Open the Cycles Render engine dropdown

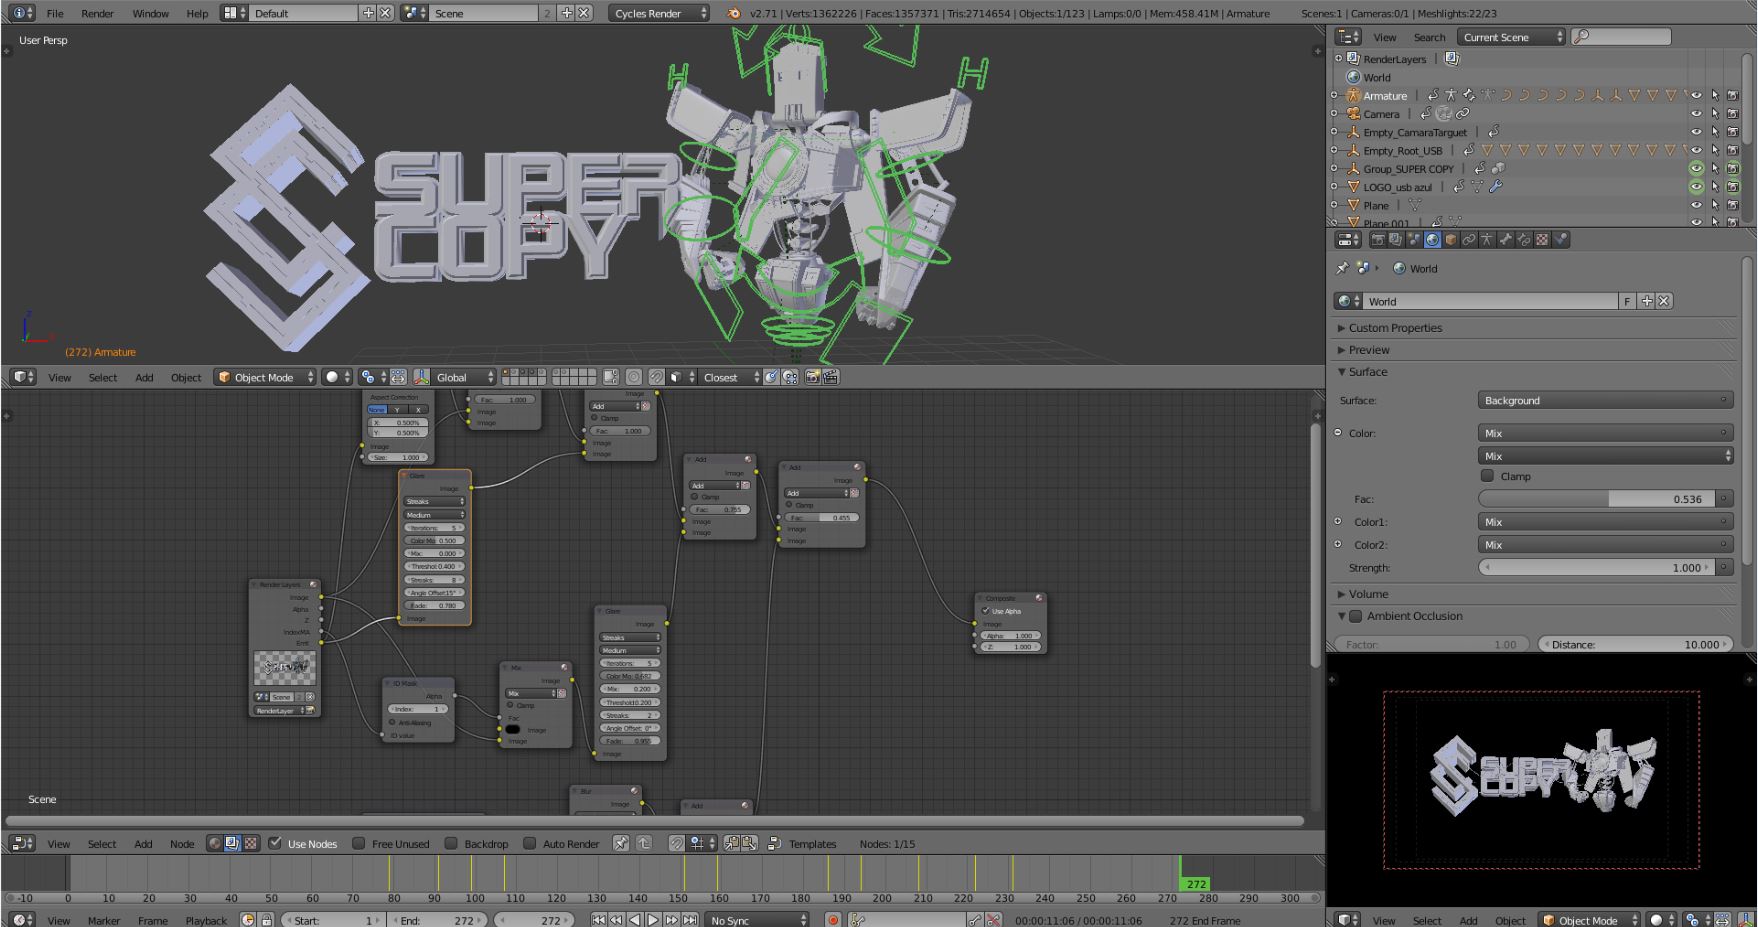658,13
